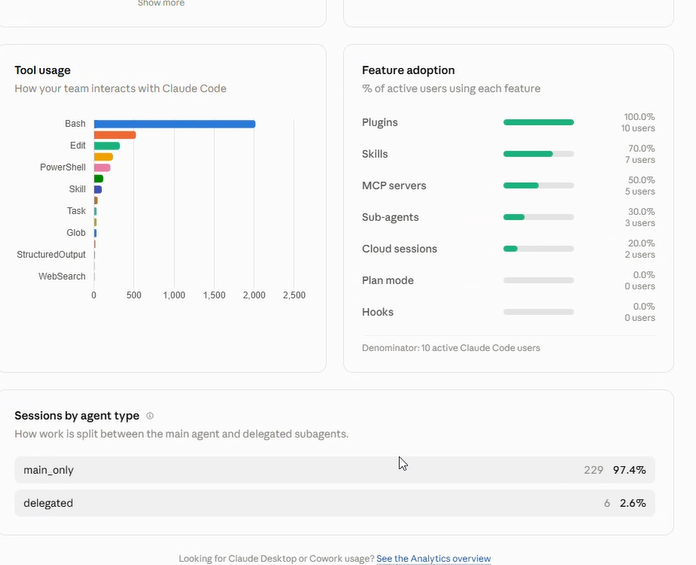Click the Sub-agents adoption progress bar
Image resolution: width=696 pixels, height=565 pixels.
point(538,217)
